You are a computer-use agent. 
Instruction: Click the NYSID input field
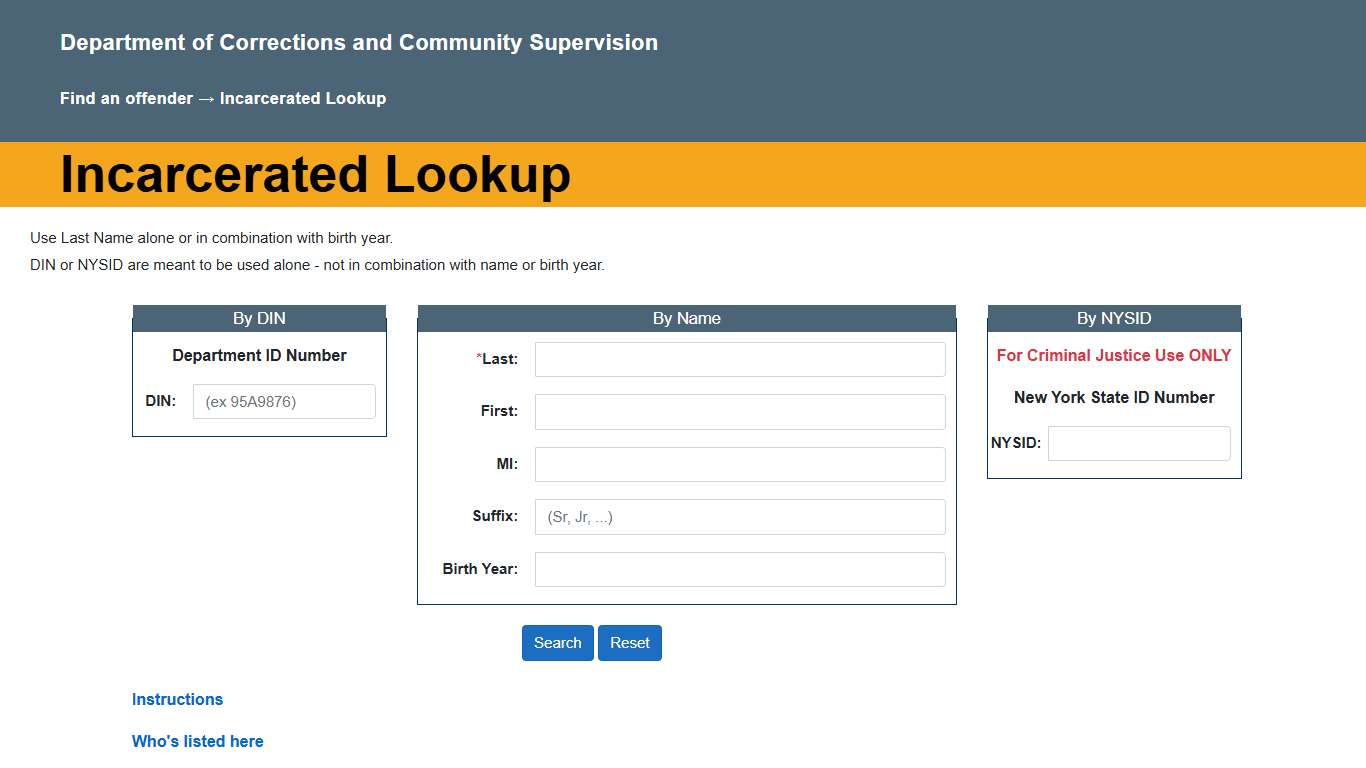click(x=1138, y=443)
